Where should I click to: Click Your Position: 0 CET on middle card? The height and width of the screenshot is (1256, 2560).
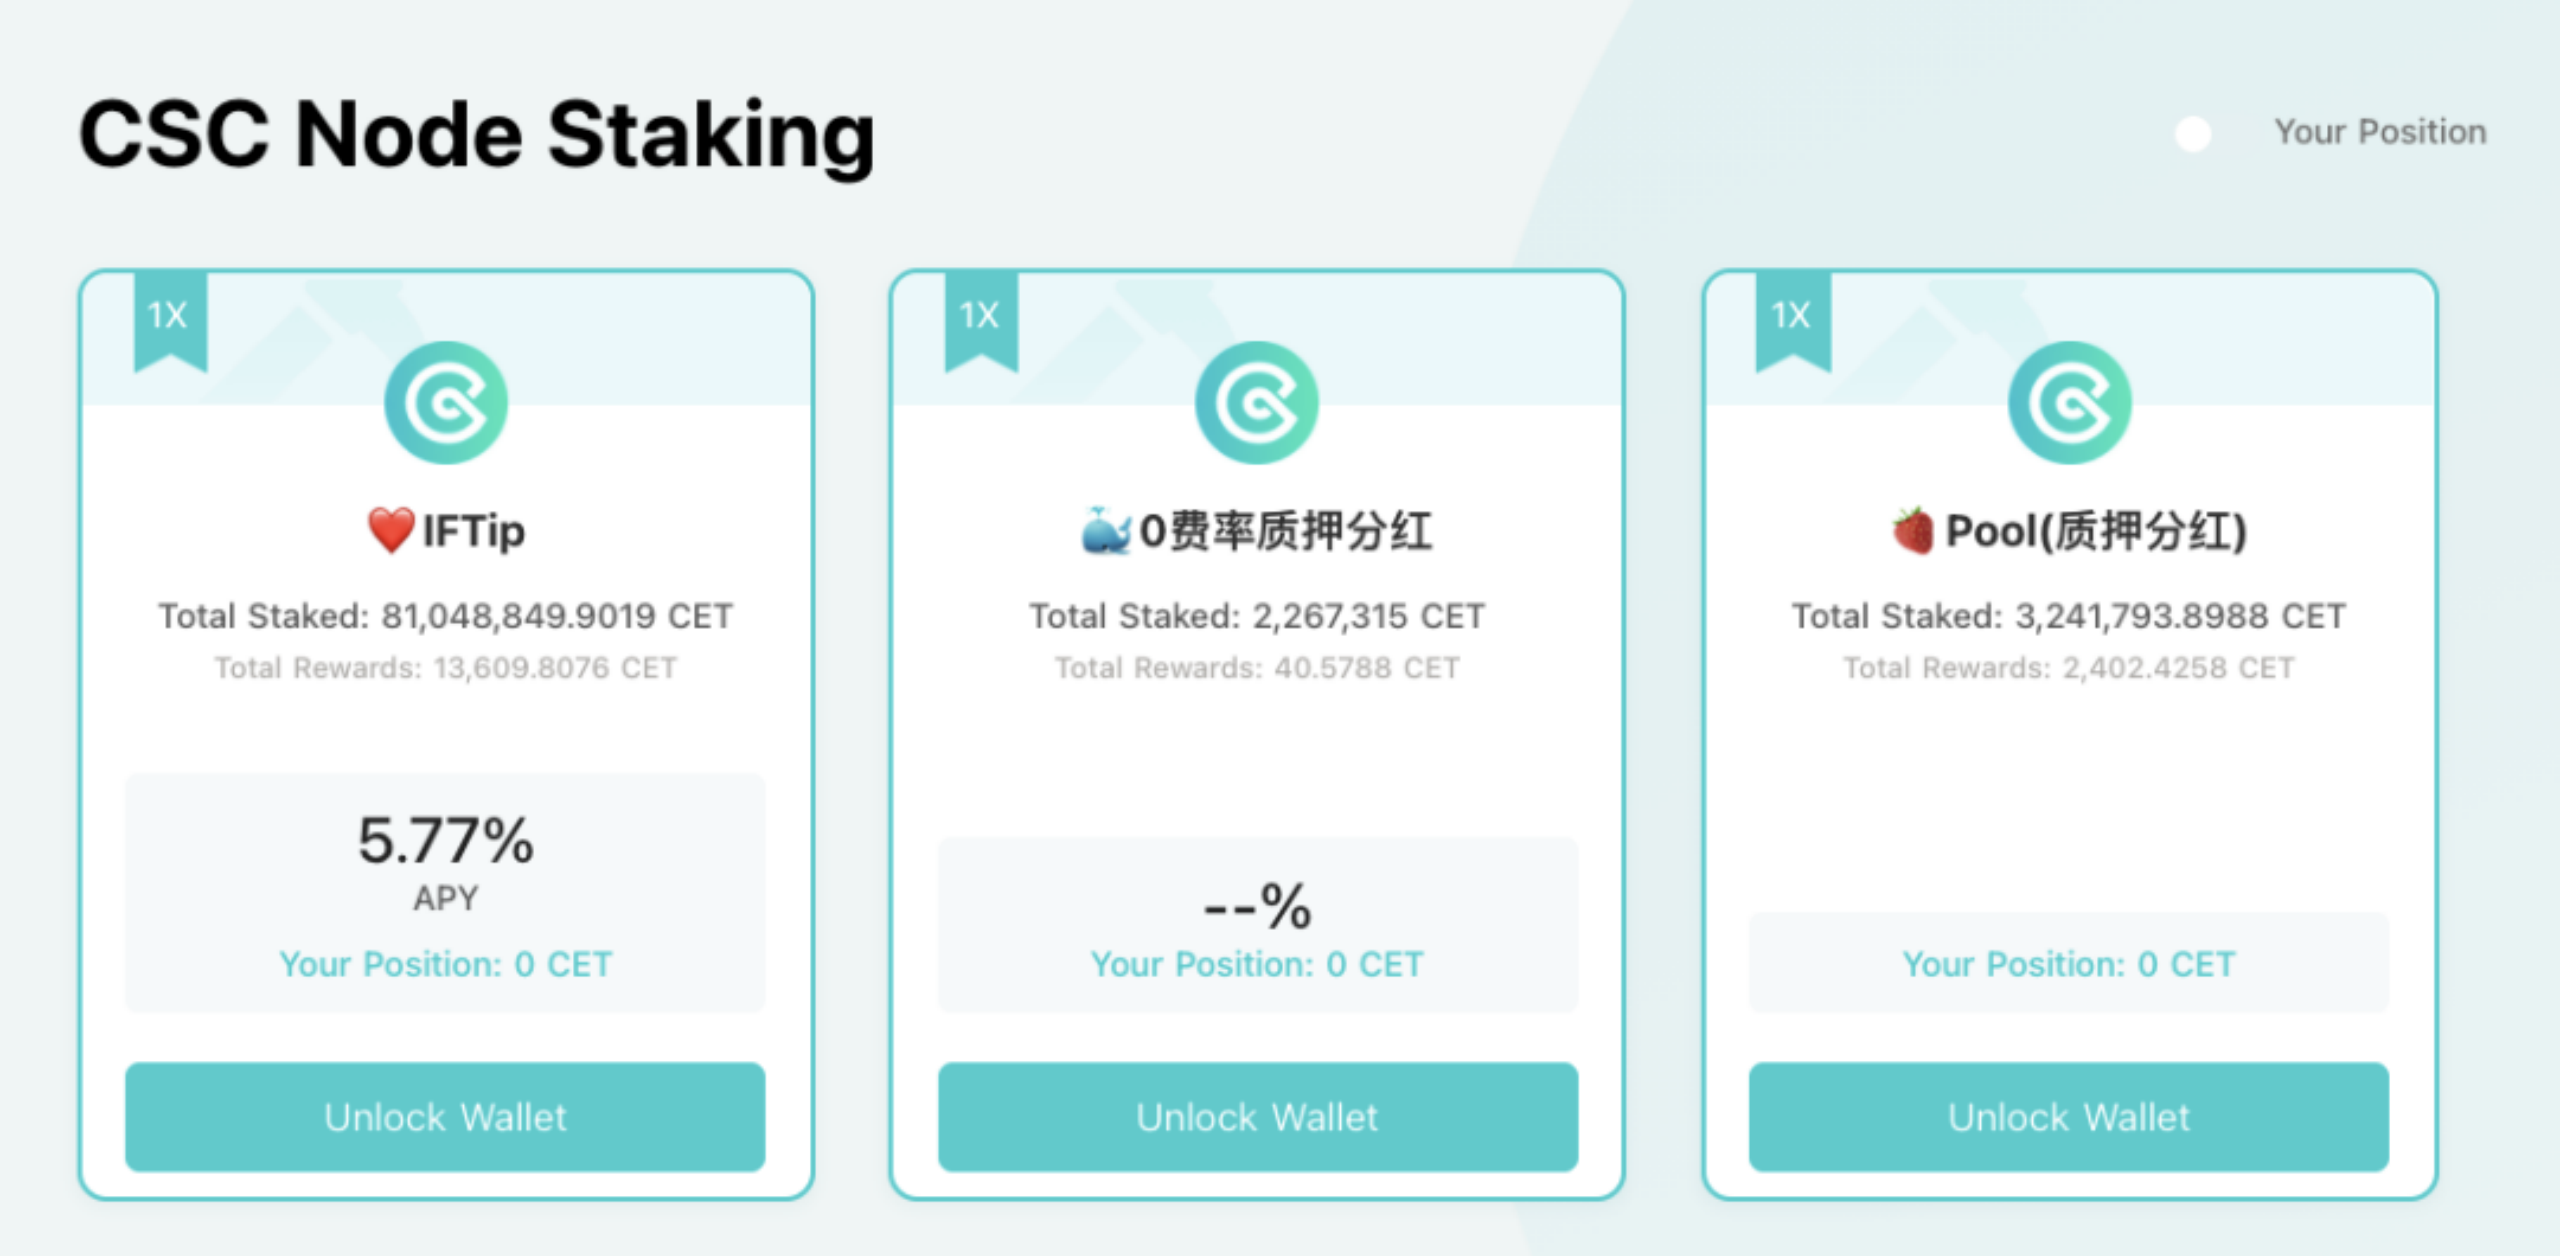pos(1256,963)
